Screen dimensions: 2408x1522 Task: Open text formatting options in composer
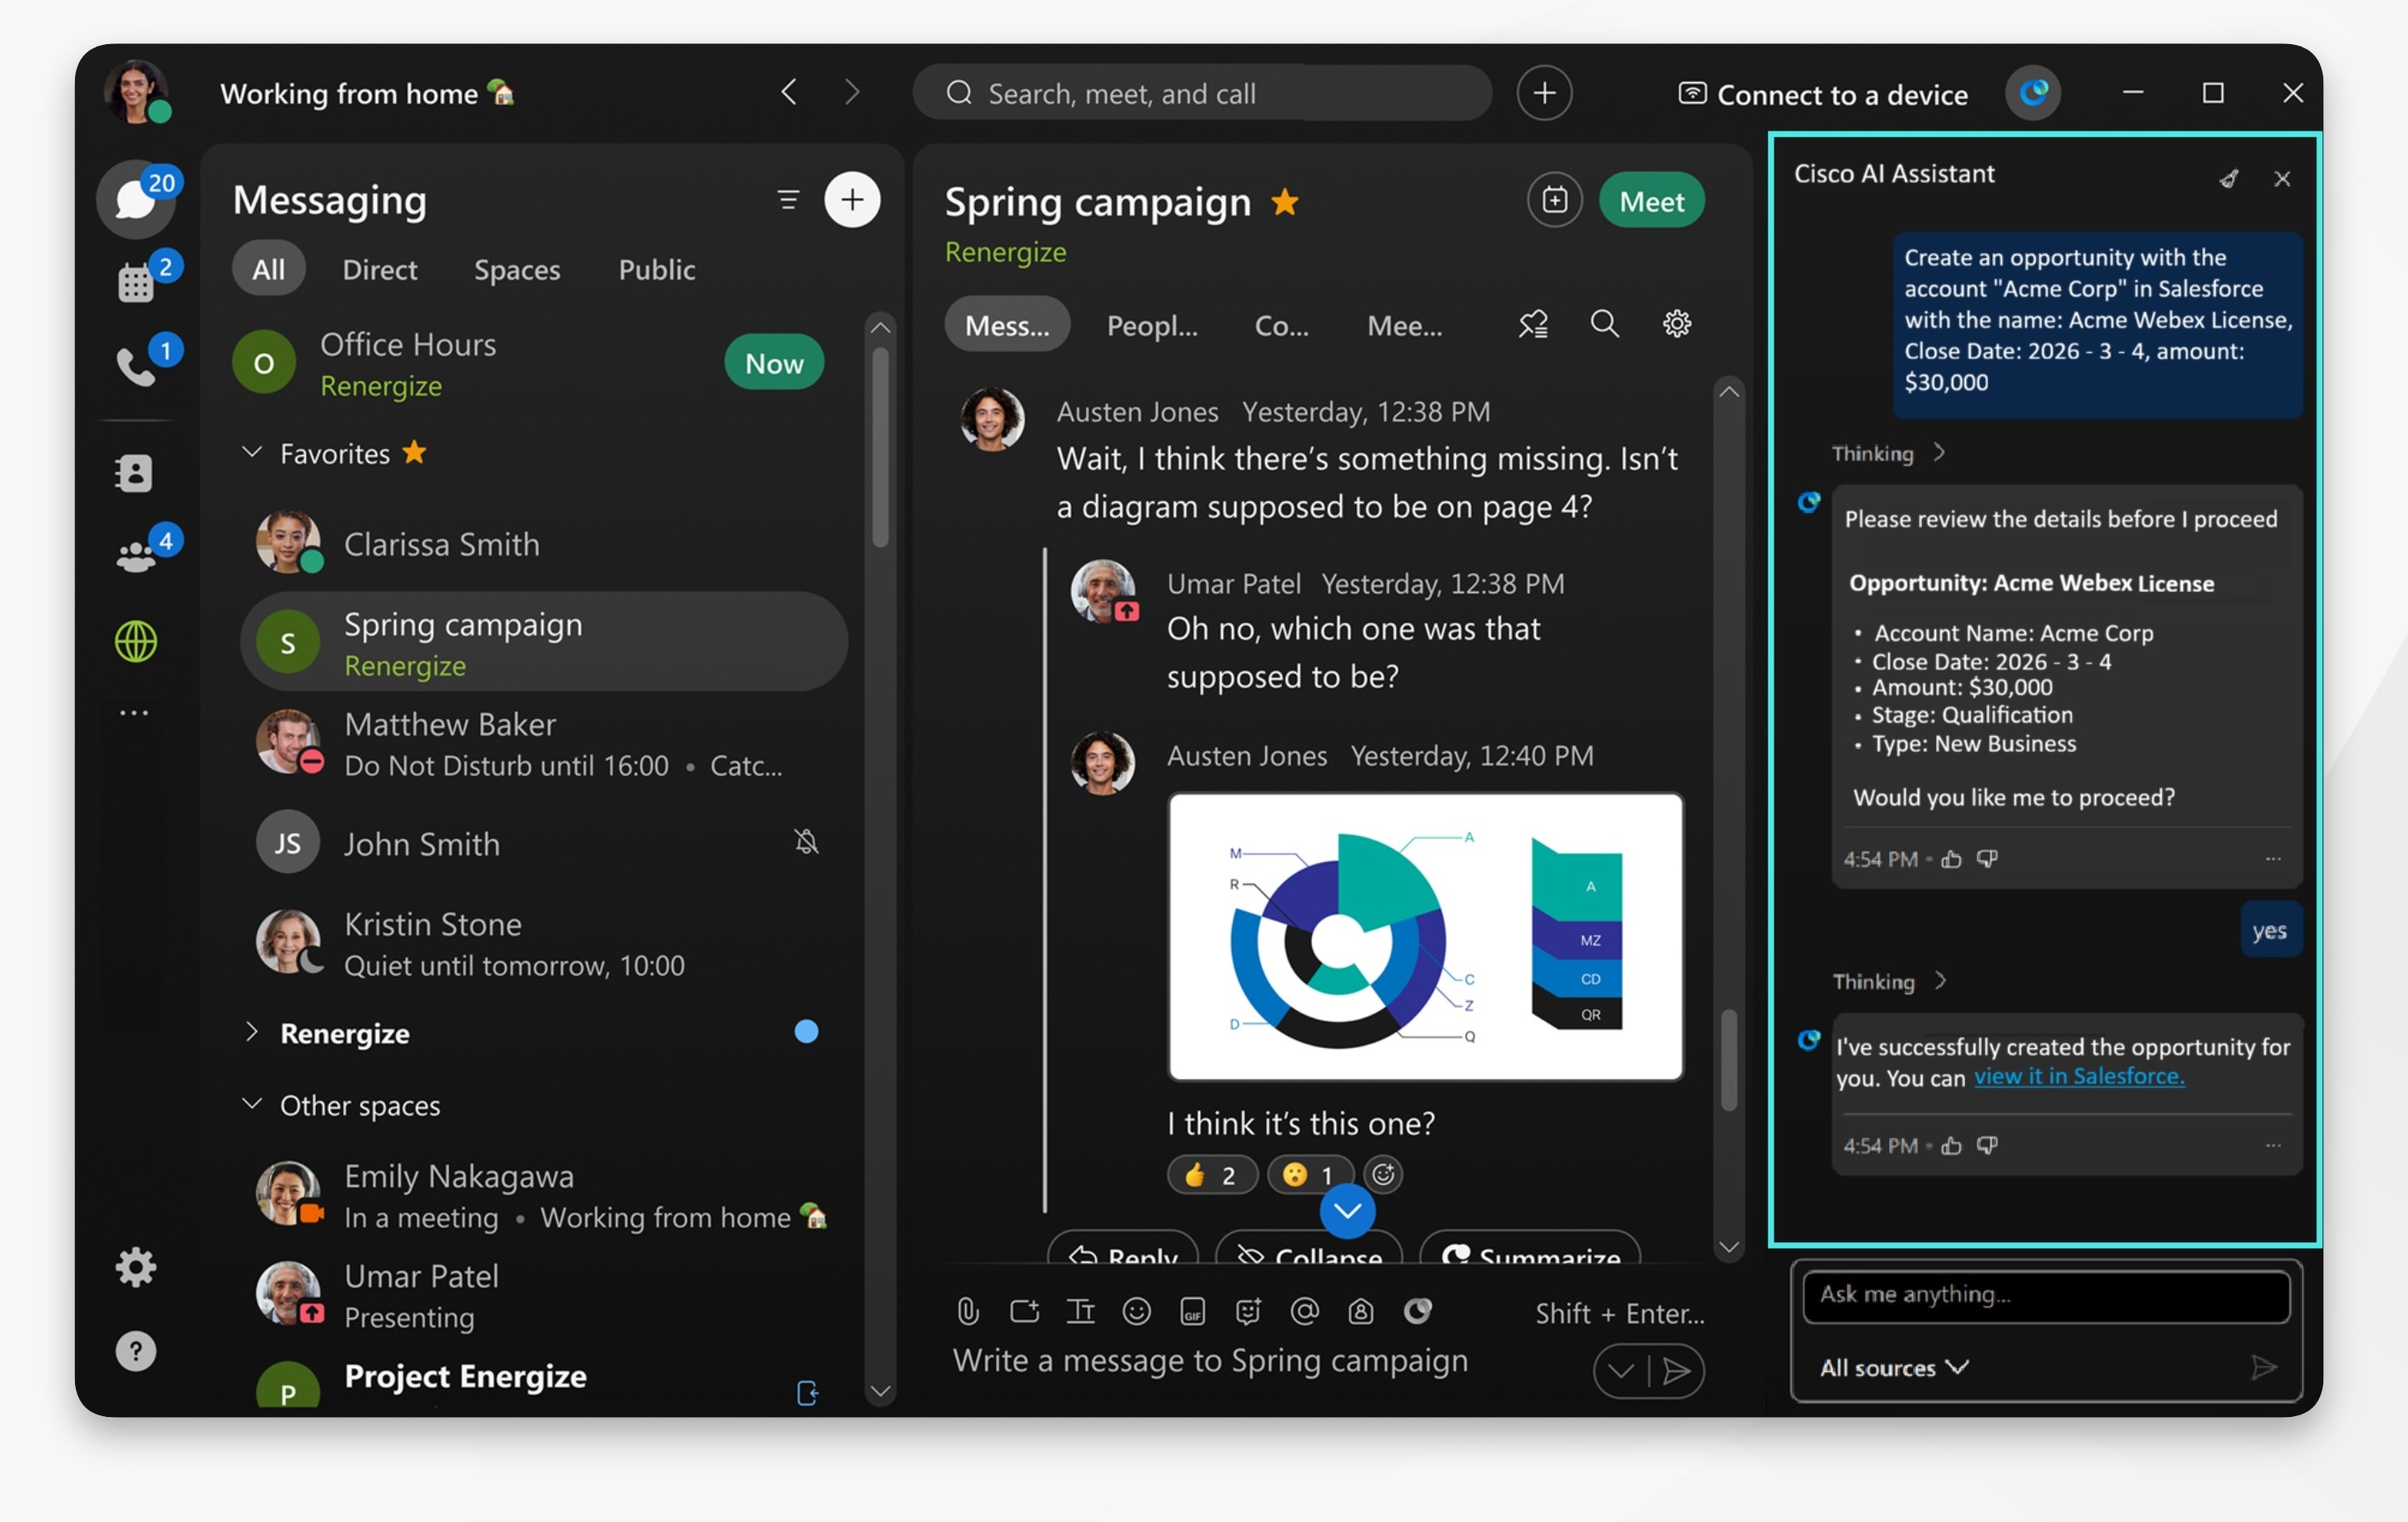pyautogui.click(x=1081, y=1311)
